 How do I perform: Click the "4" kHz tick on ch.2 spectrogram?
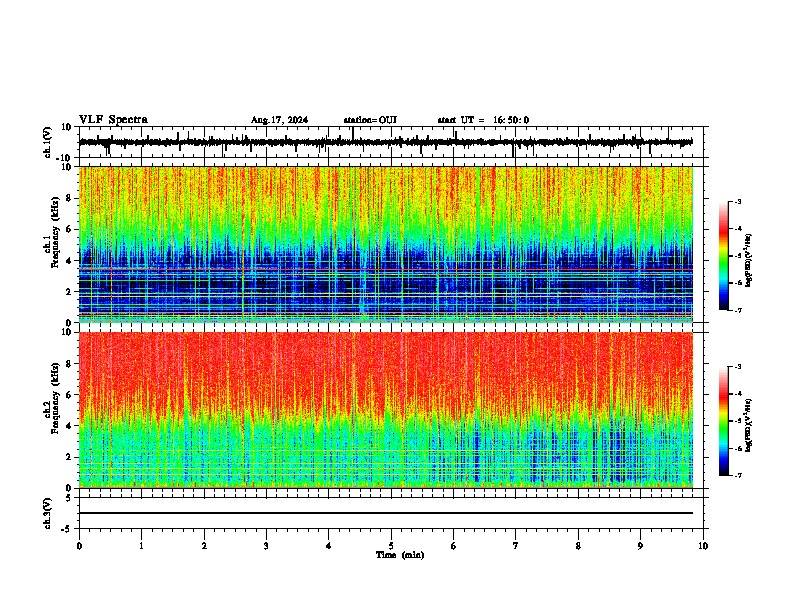coord(69,426)
